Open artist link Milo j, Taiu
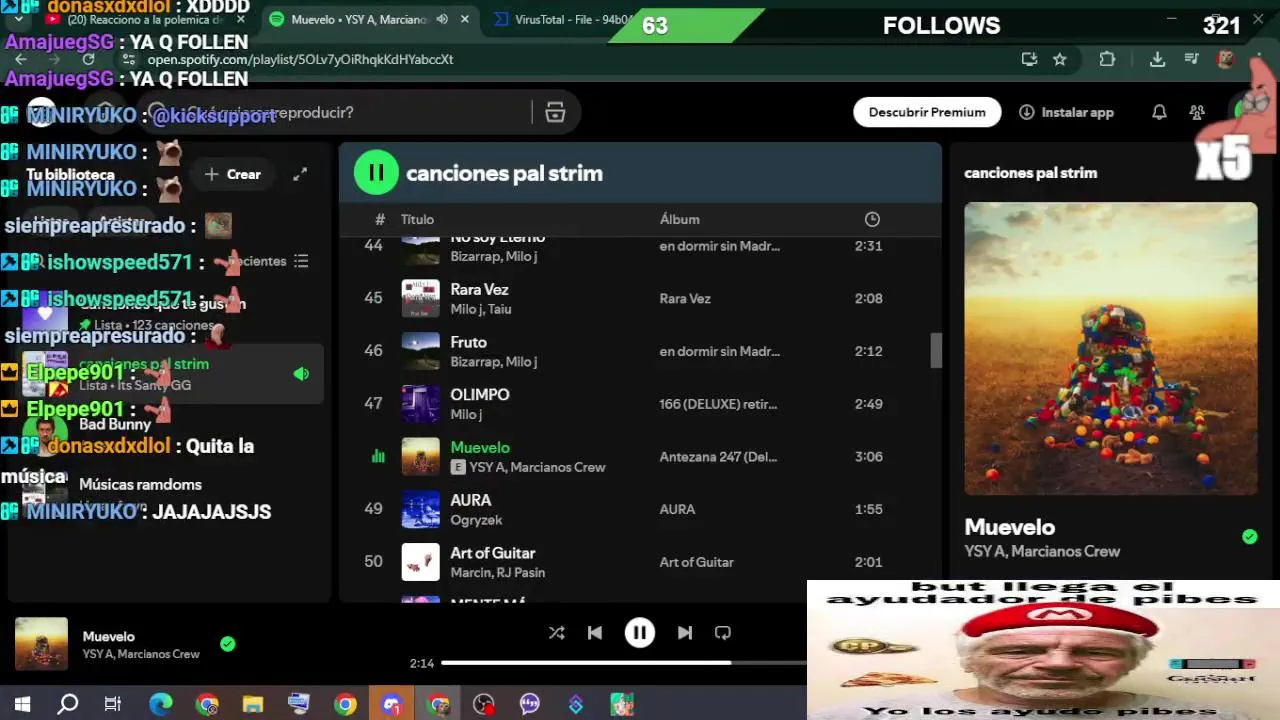The width and height of the screenshot is (1280, 720). point(481,309)
